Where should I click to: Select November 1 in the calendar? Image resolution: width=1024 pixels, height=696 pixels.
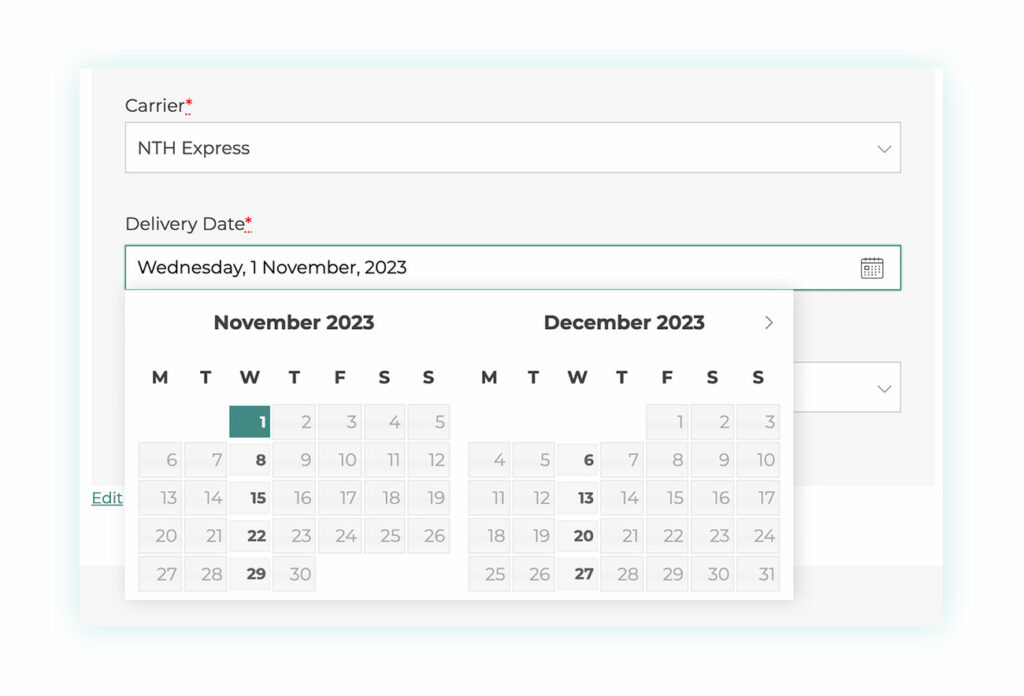[x=250, y=421]
